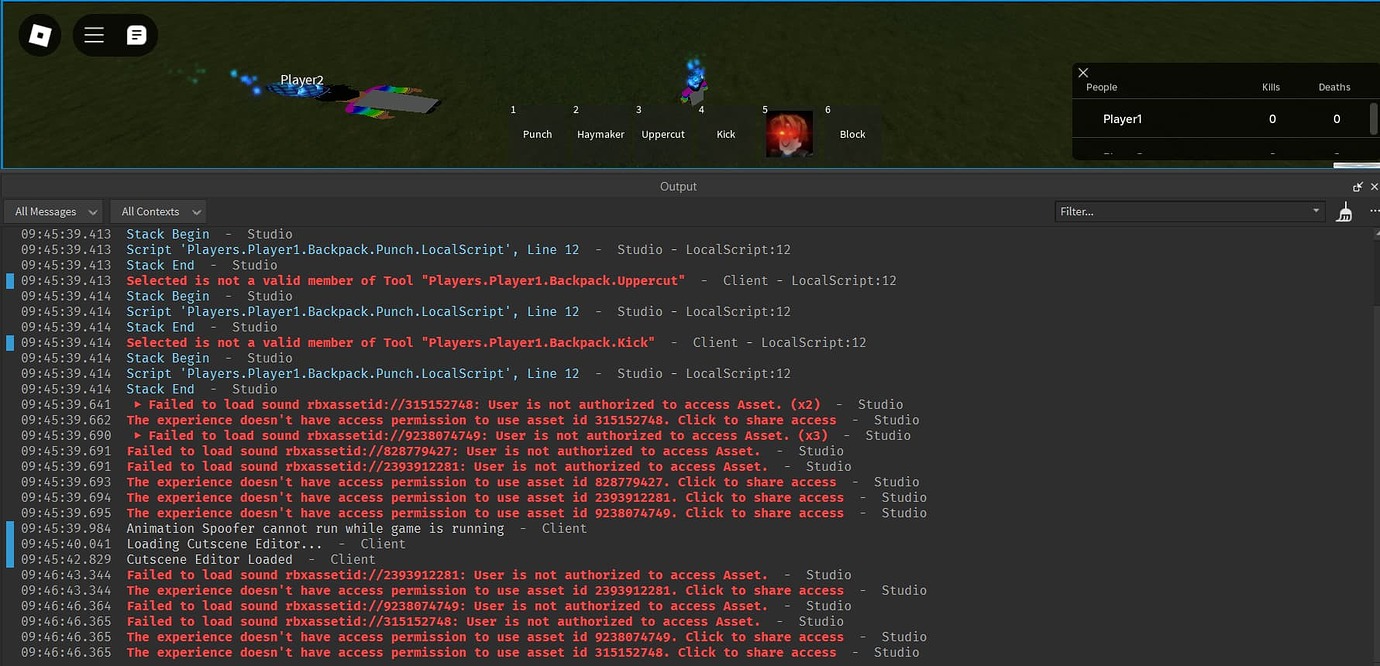Click the Kick 'Selected is not a valid member' error
The width and height of the screenshot is (1380, 666).
[x=391, y=343]
